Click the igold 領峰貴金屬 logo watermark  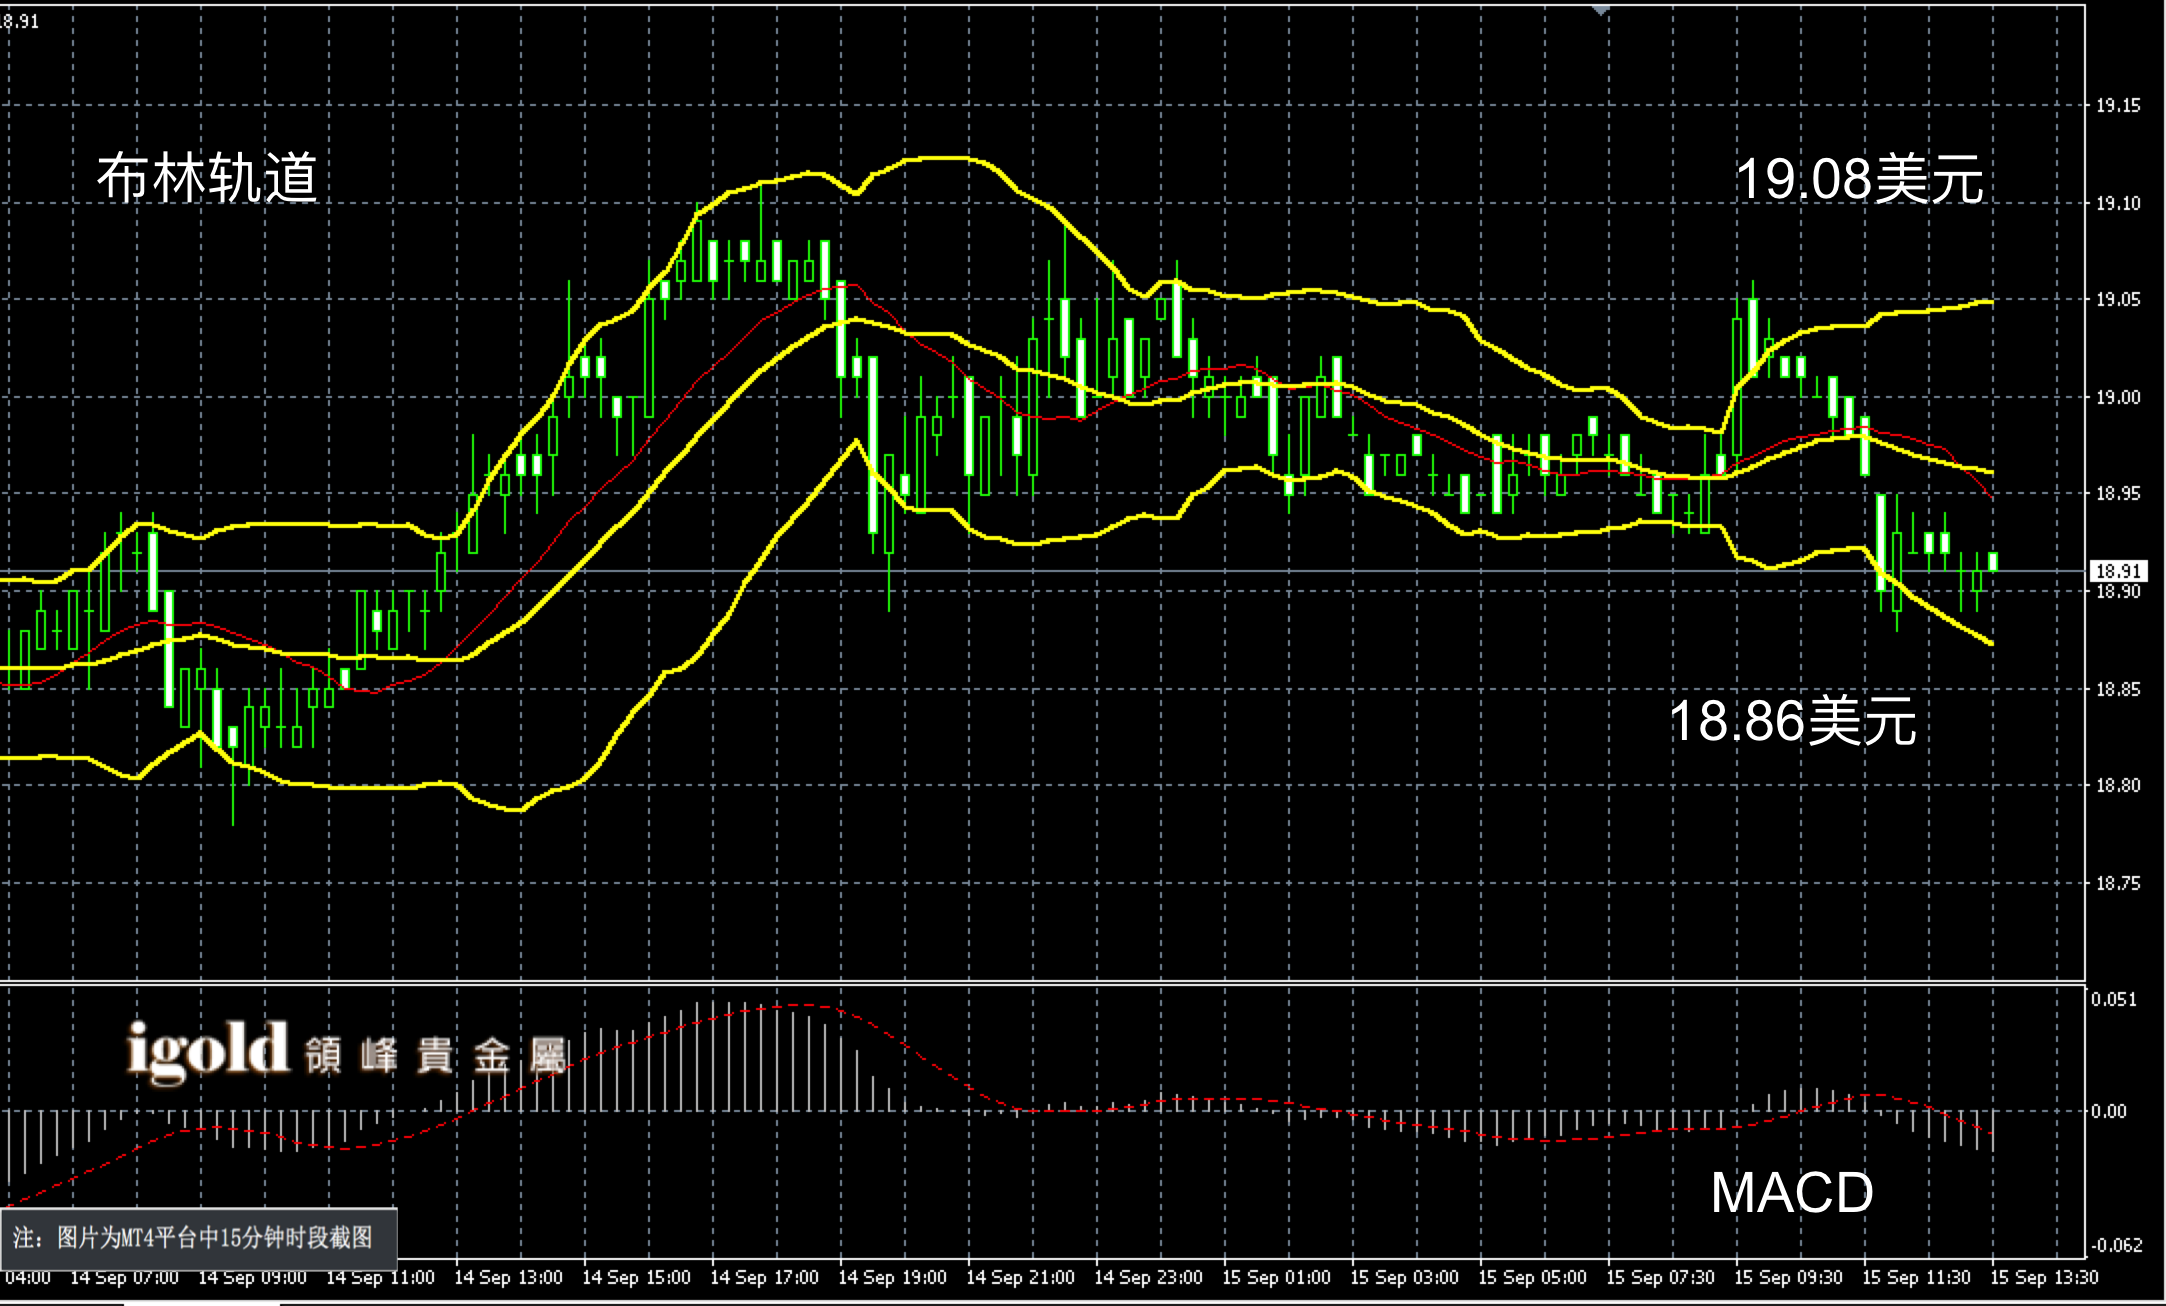click(x=347, y=1051)
